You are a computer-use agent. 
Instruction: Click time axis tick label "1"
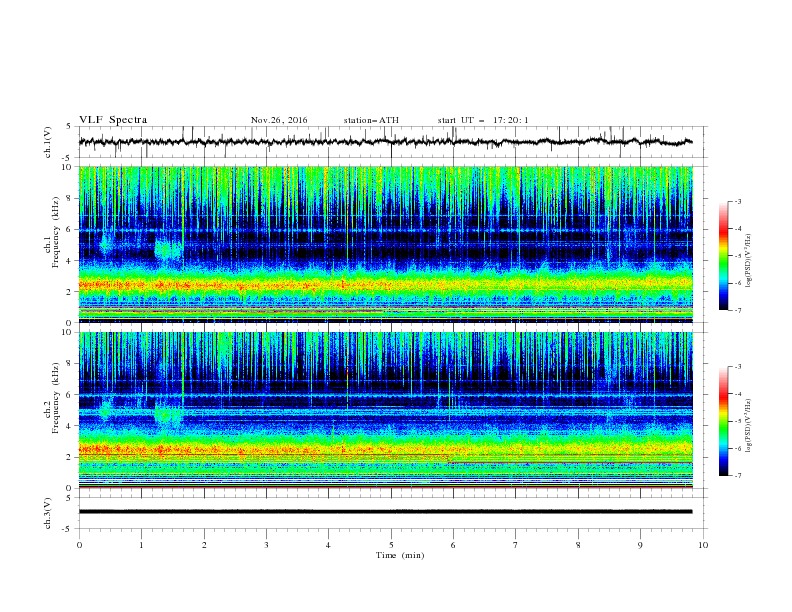point(141,545)
